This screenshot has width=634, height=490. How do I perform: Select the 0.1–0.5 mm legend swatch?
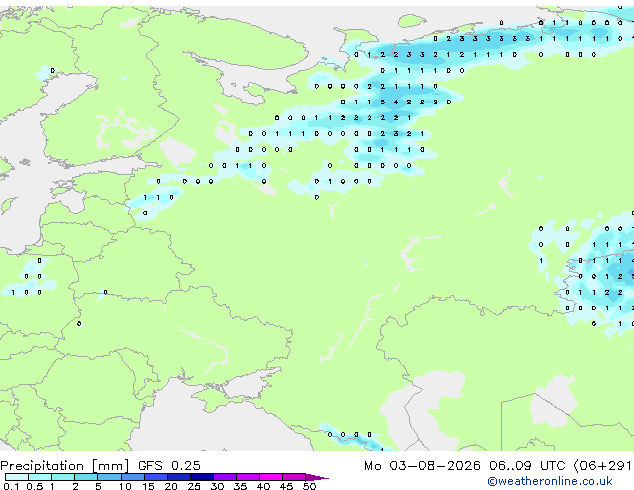point(17,477)
